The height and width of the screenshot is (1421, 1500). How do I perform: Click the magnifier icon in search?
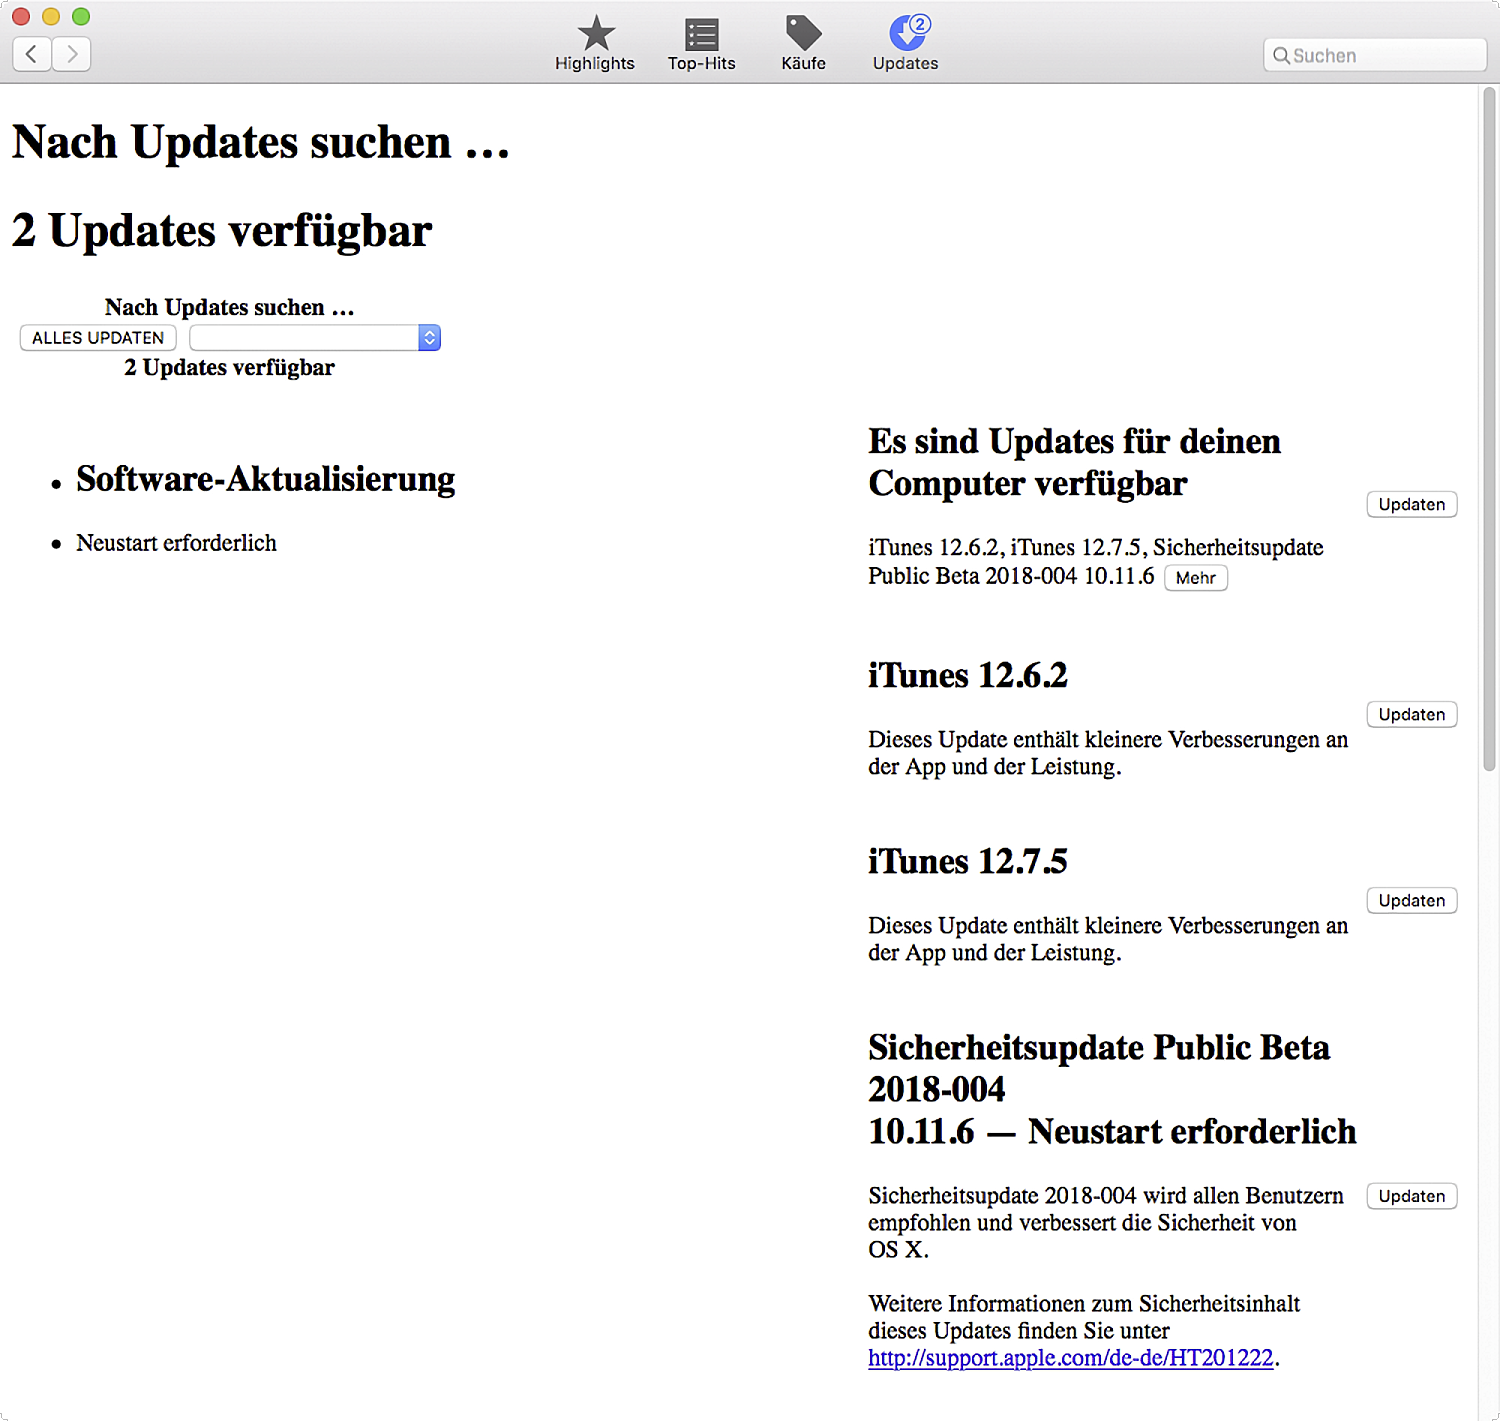click(1281, 56)
